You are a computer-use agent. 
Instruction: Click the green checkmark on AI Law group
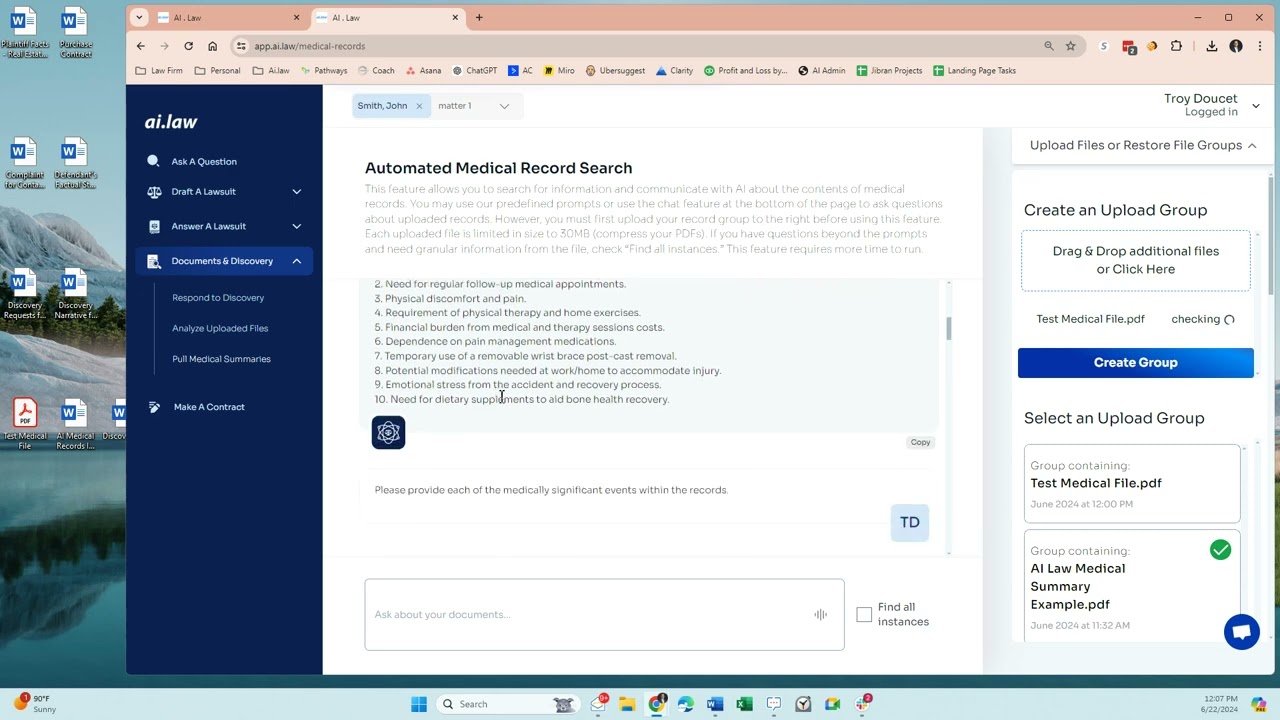click(1220, 550)
